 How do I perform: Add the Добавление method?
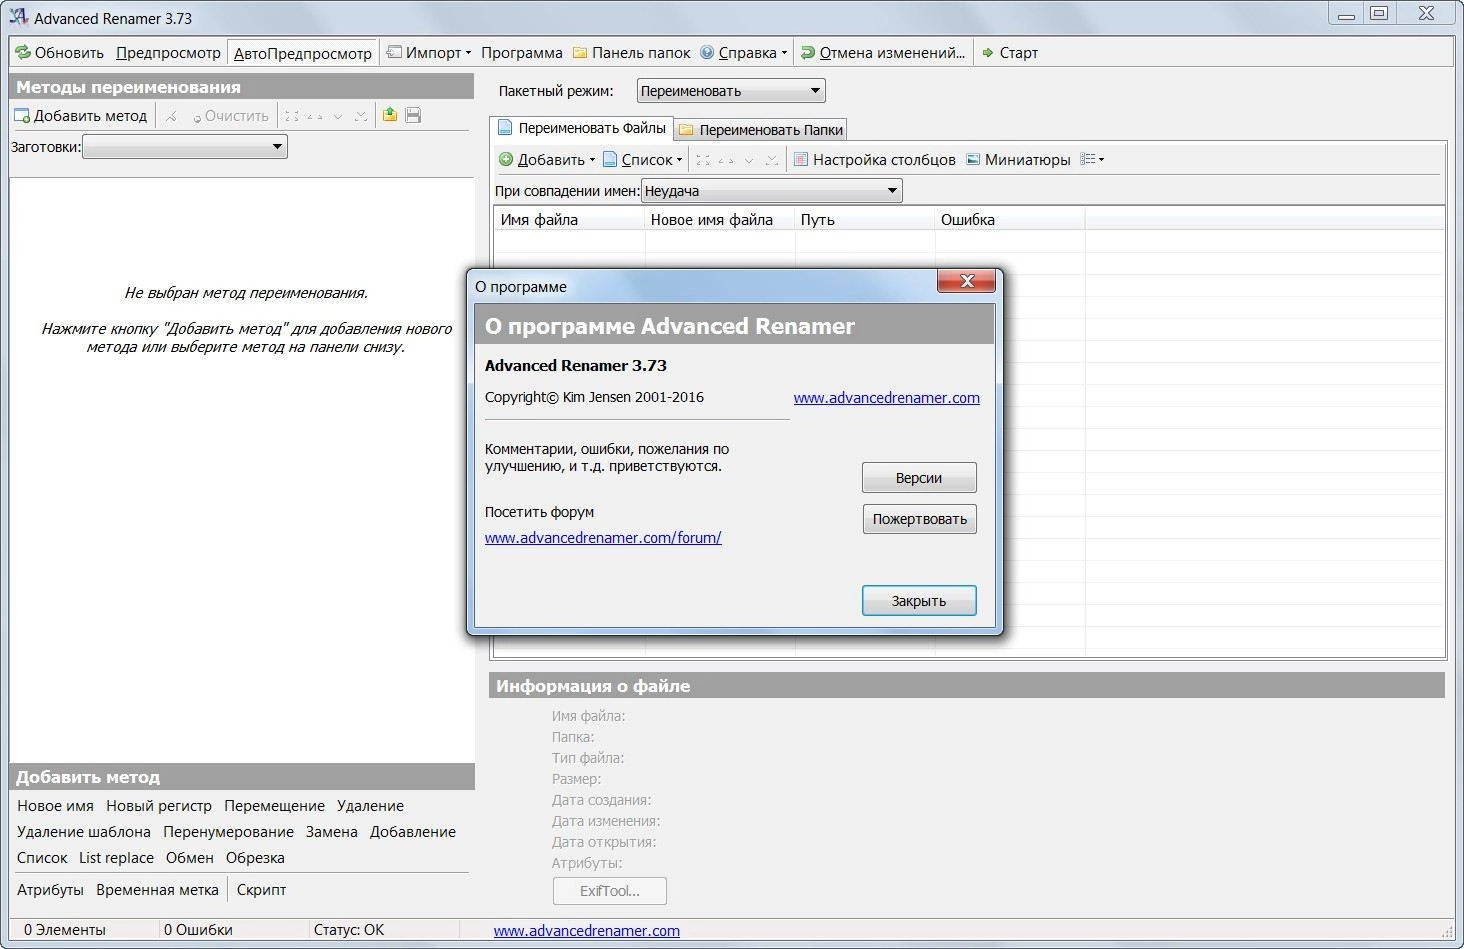413,832
